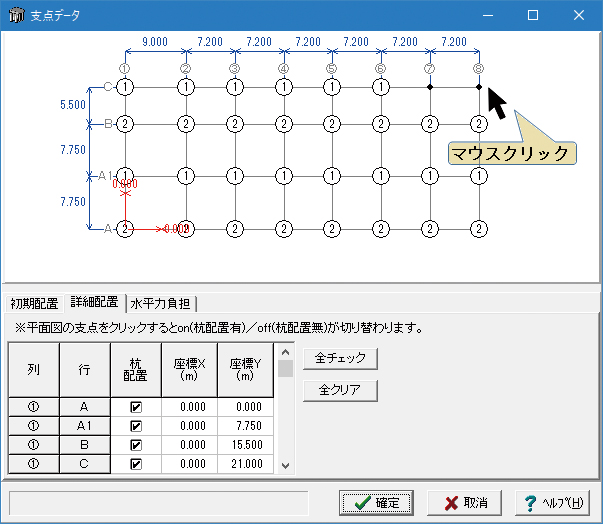Toggle pile support at column 2 row A1
The width and height of the screenshot is (603, 524).
(186, 176)
